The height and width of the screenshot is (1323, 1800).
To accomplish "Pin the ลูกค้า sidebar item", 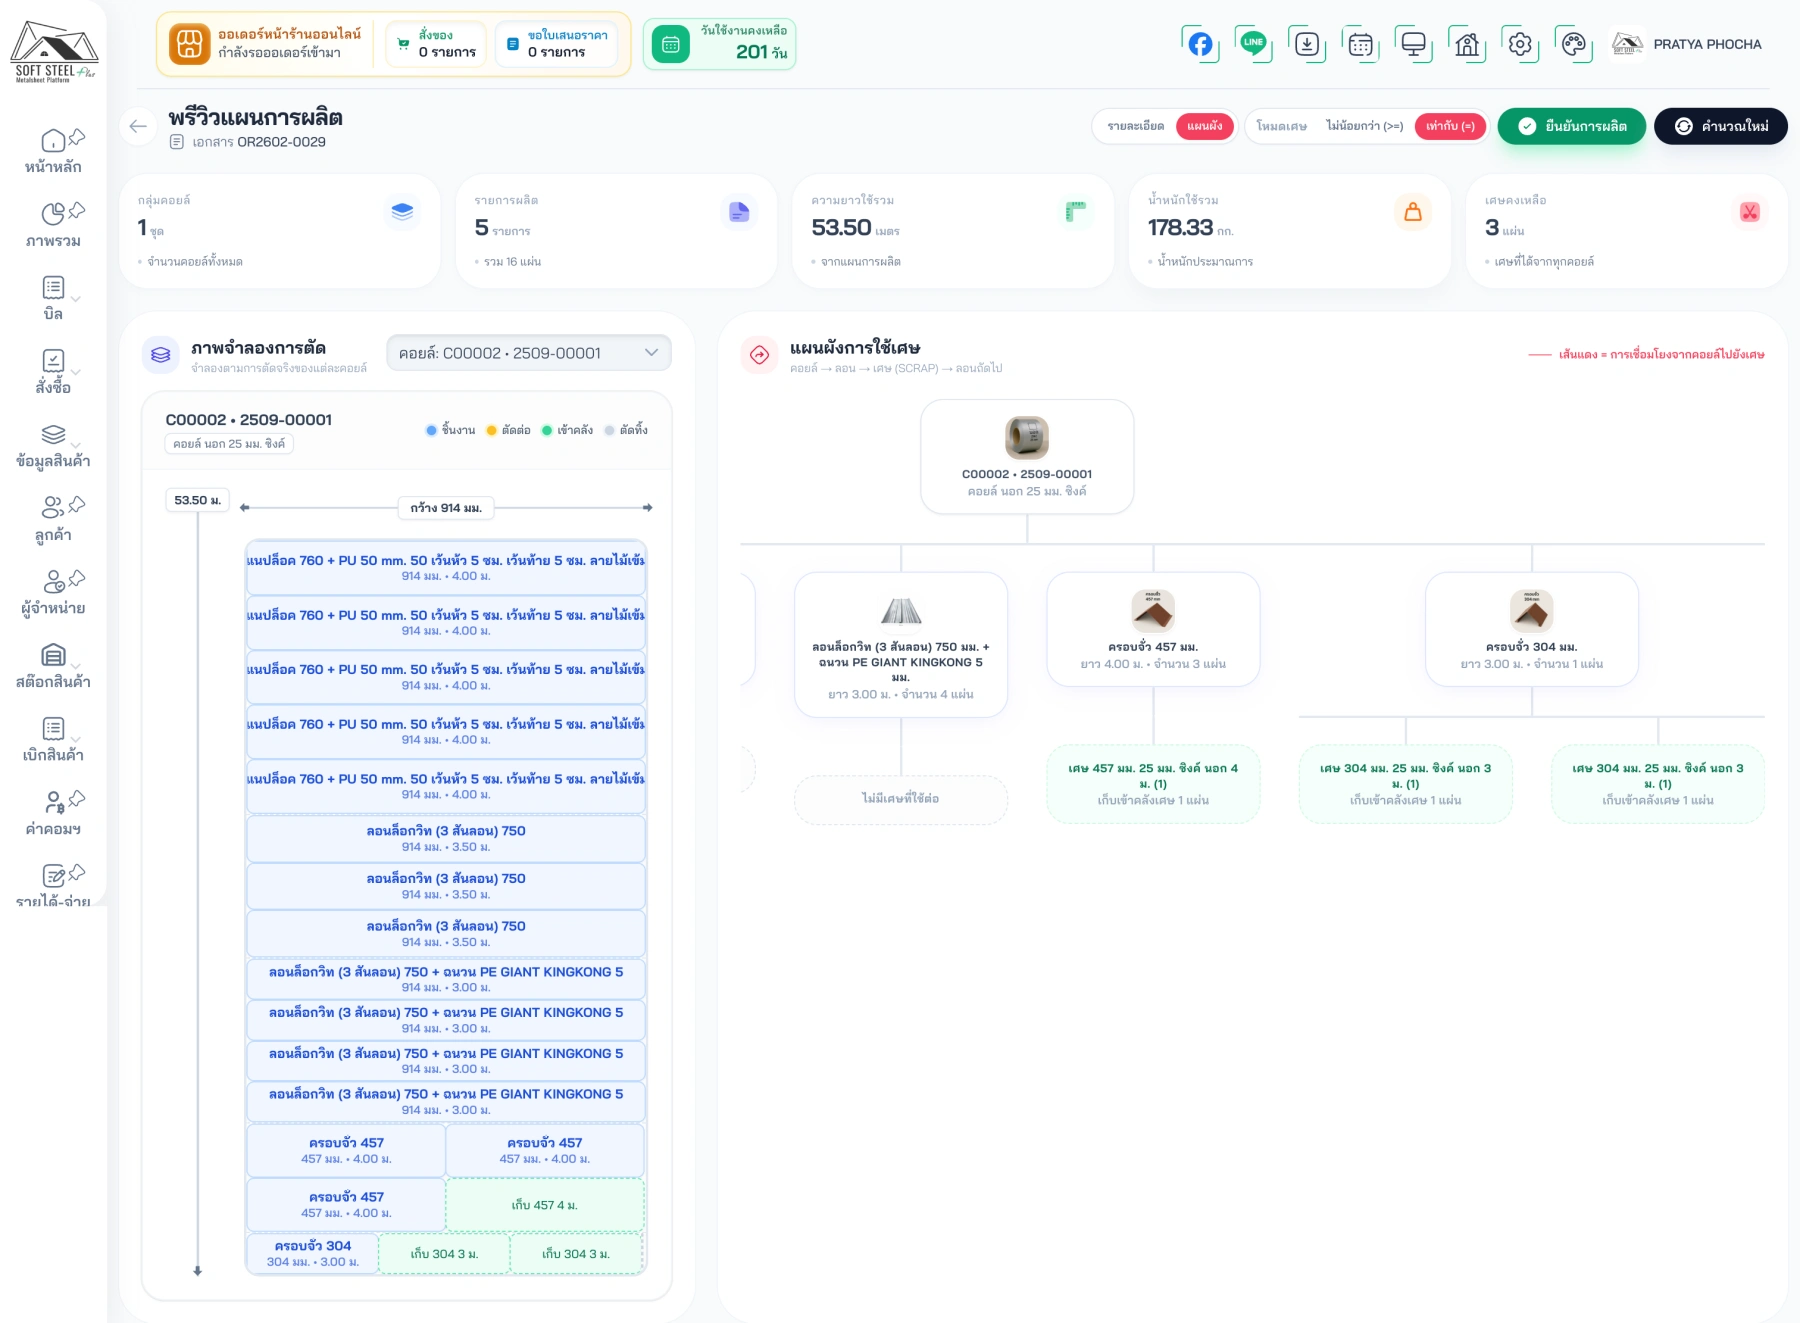I will click(77, 504).
